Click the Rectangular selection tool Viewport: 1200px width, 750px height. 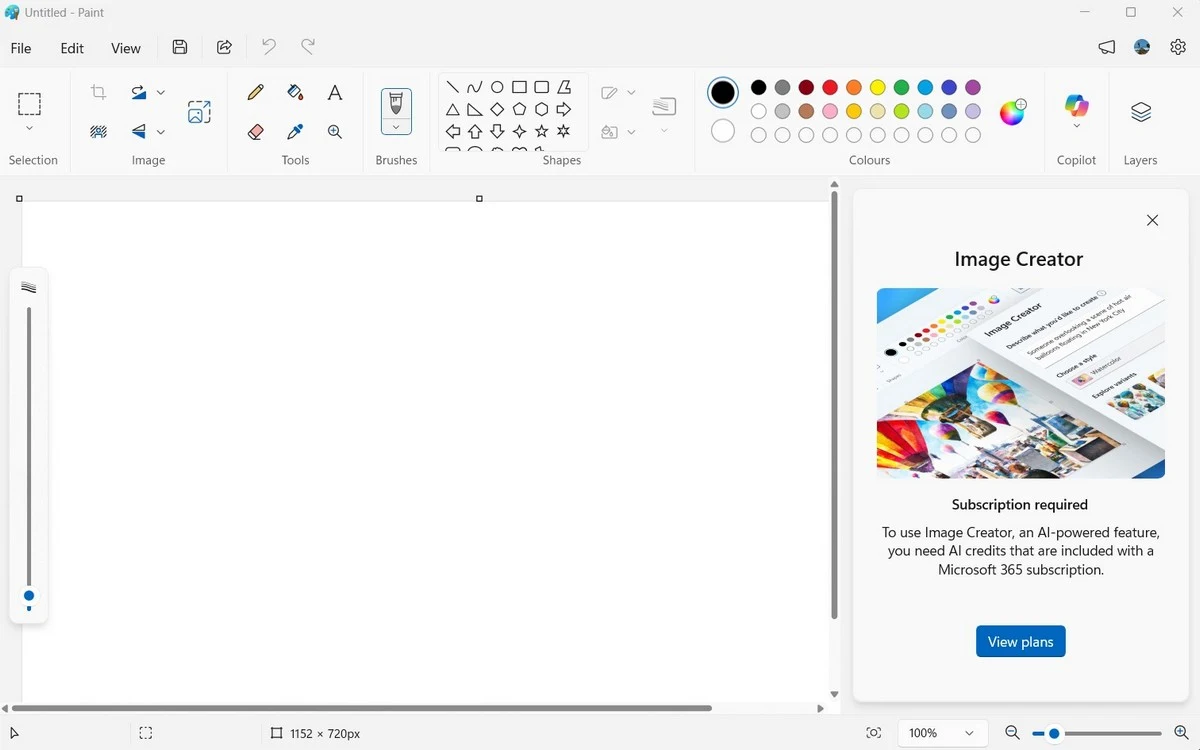pos(29,103)
